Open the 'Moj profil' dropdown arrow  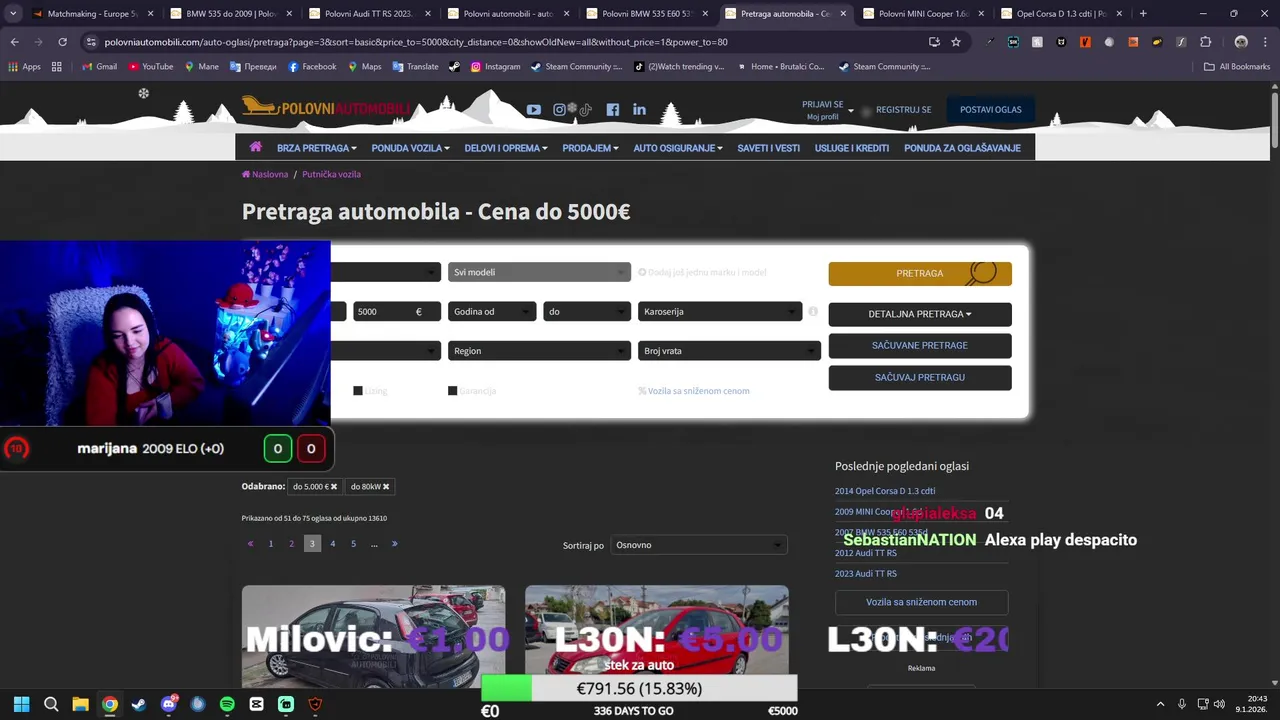851,111
